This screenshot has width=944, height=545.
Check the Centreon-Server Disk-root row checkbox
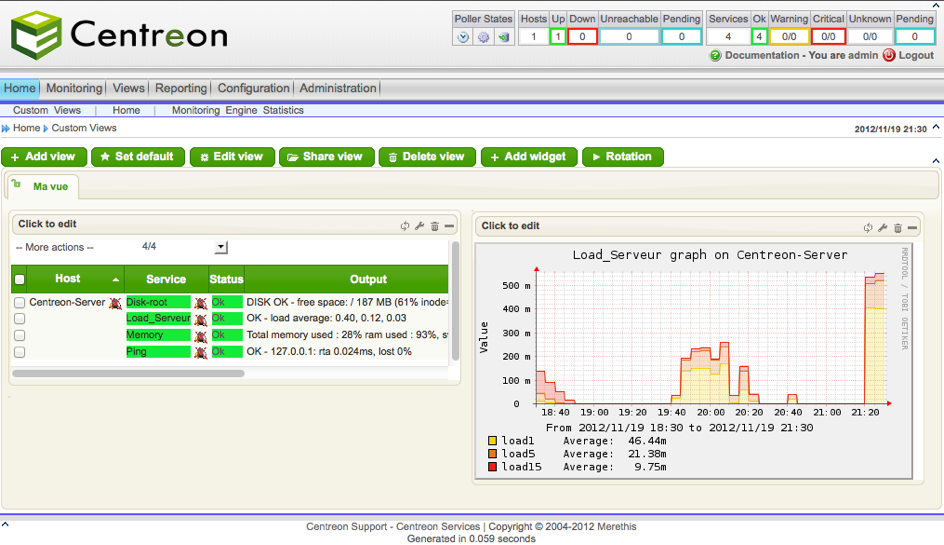coord(20,302)
